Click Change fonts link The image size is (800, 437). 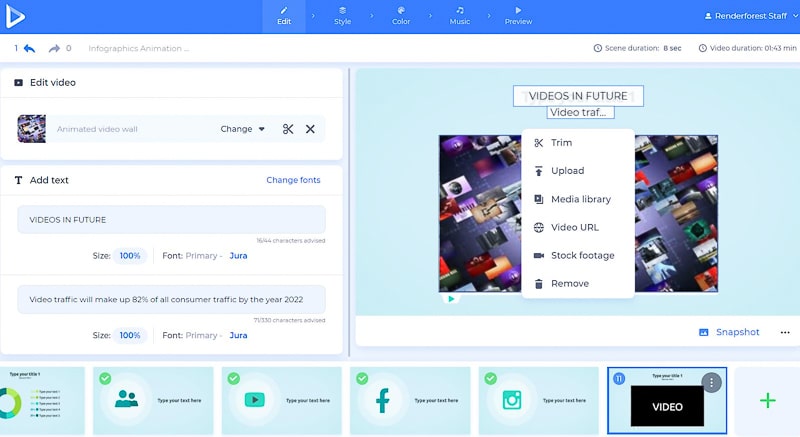coord(293,180)
